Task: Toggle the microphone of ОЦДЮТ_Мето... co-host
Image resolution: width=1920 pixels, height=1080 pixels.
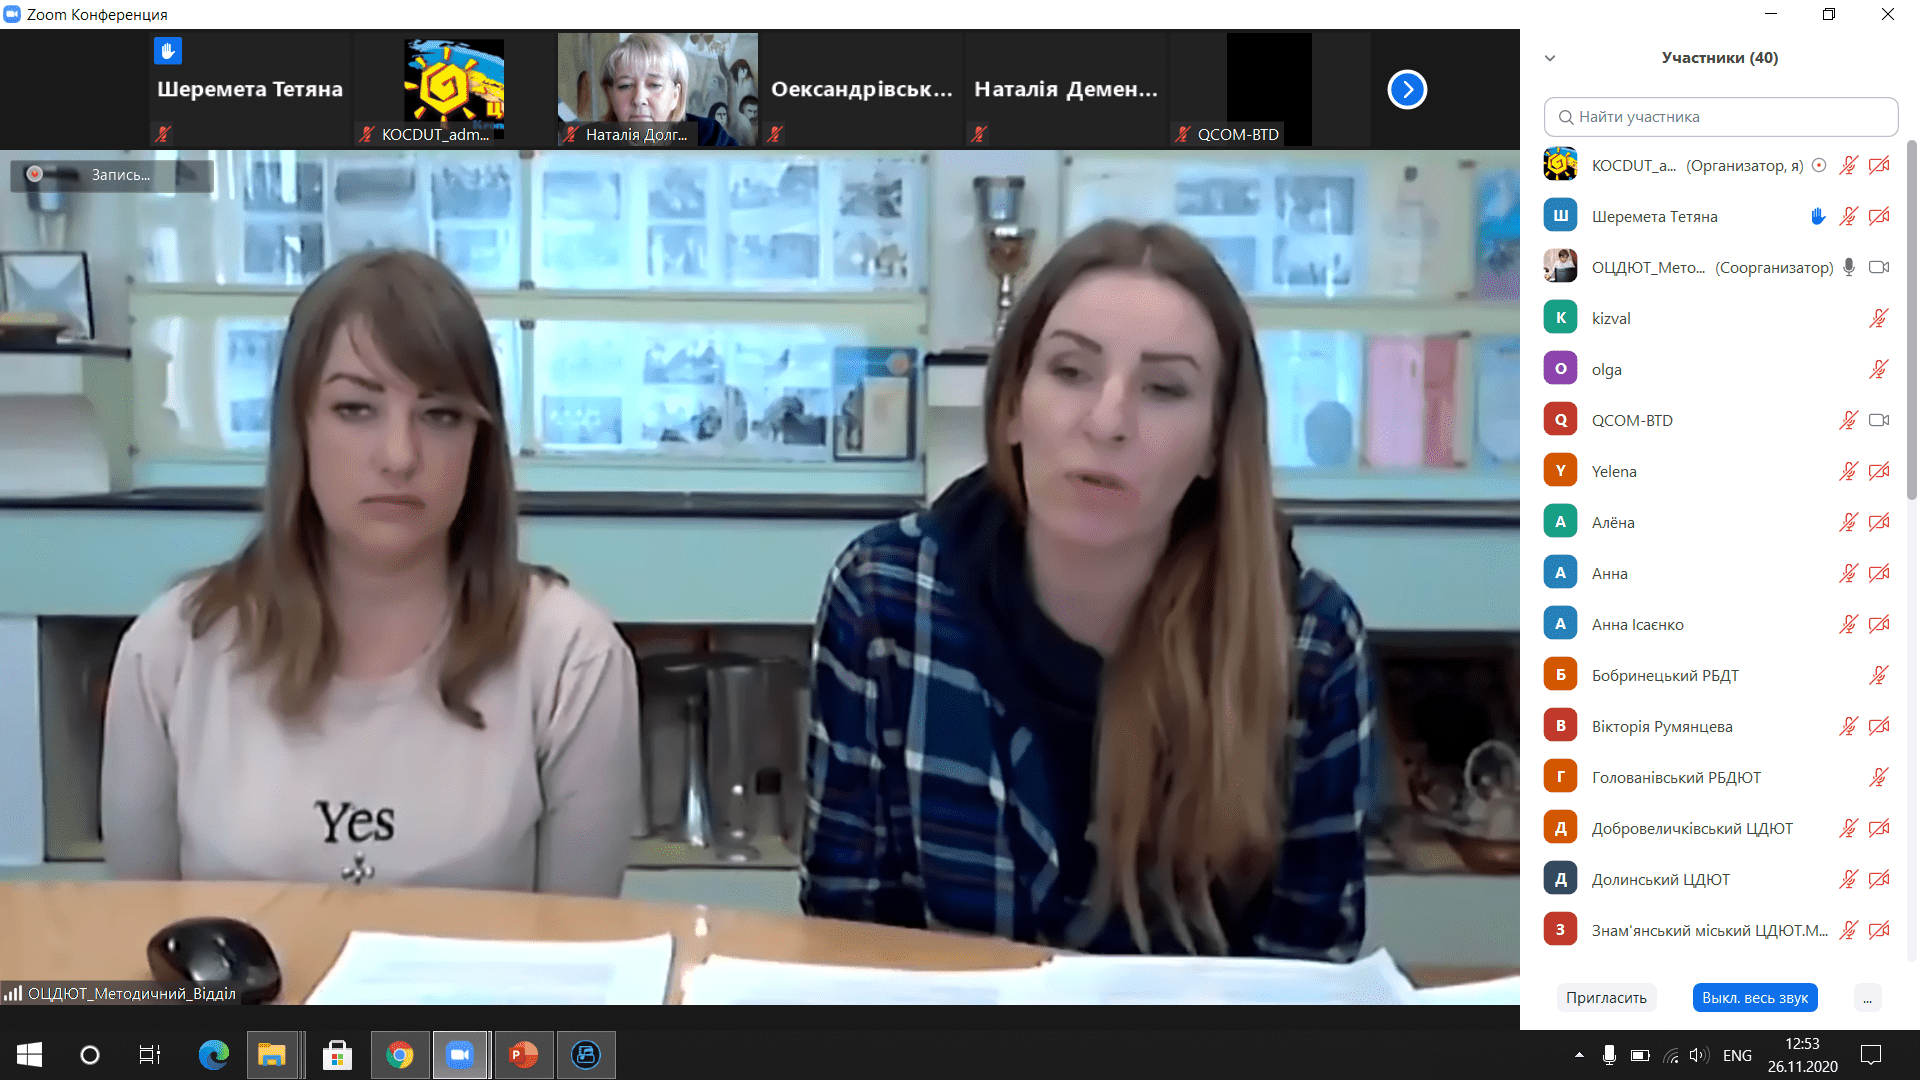Action: (1848, 267)
